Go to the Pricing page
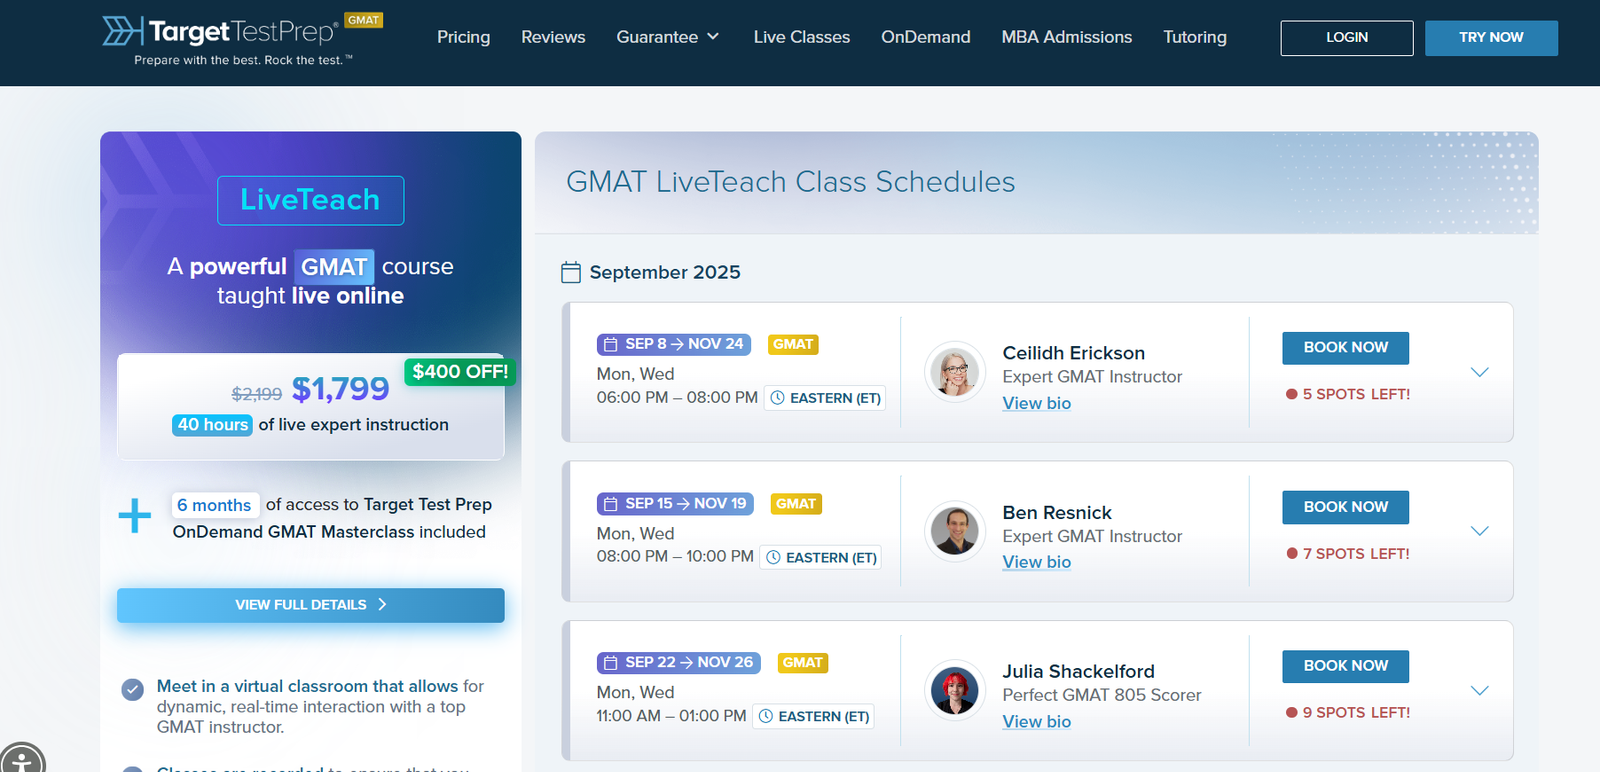Screen dimensions: 1600x772 (x=463, y=37)
